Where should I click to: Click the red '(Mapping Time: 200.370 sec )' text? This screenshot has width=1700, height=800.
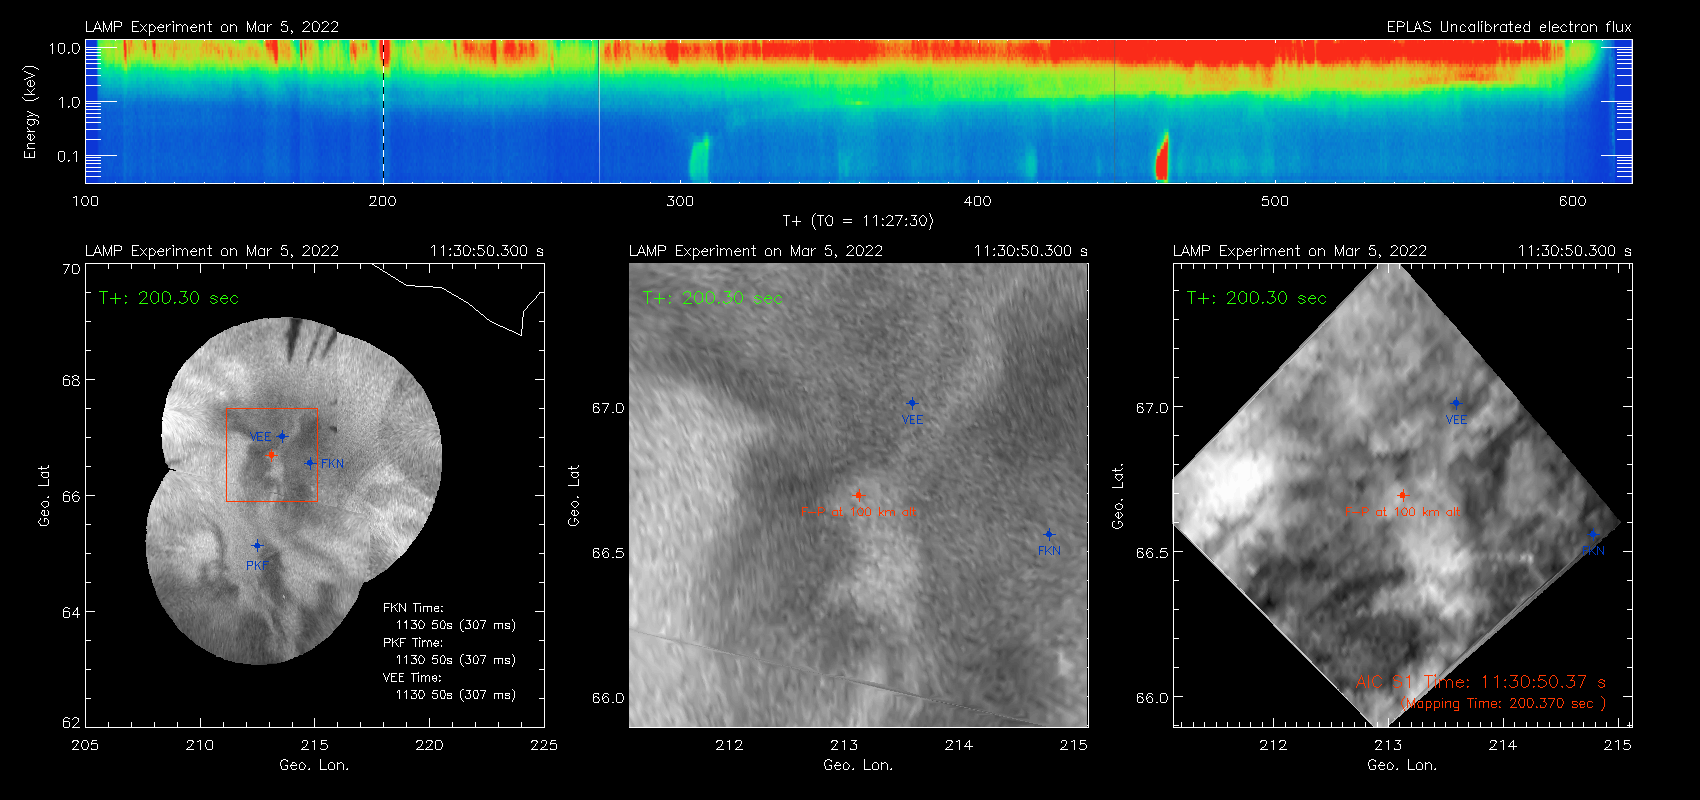tap(1503, 704)
